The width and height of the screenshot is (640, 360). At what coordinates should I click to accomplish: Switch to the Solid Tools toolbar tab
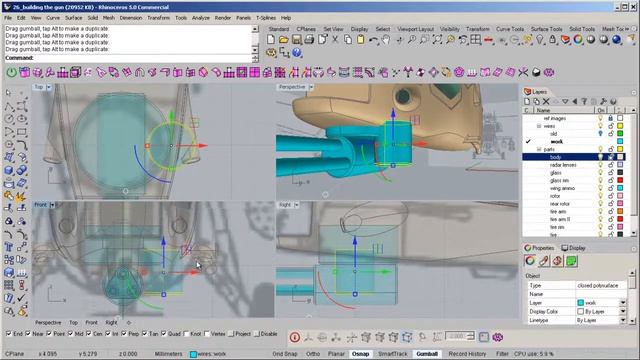582,29
